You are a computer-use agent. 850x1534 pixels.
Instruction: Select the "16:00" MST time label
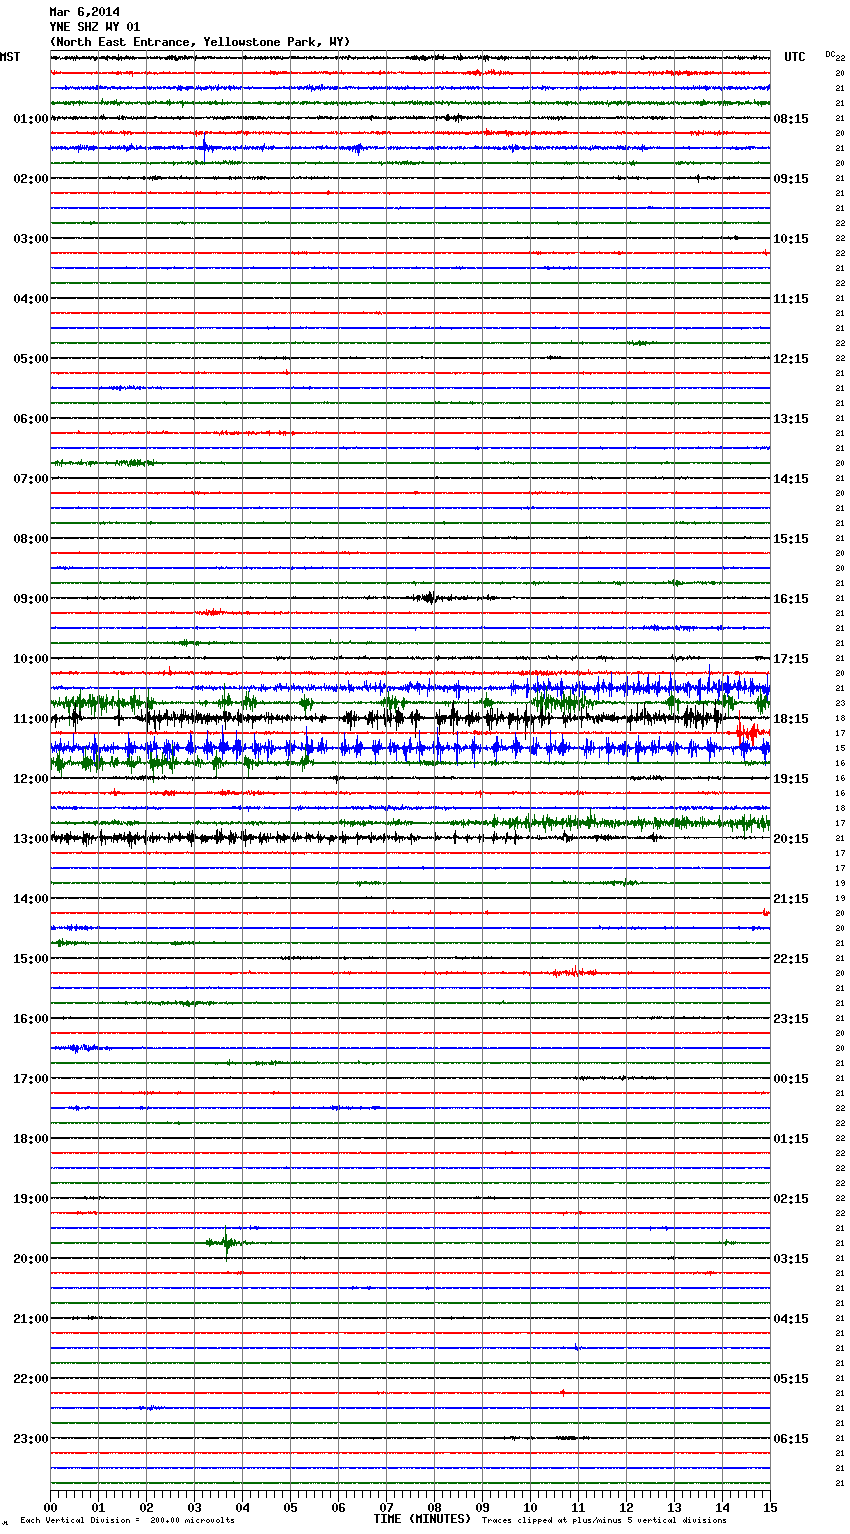31,1019
